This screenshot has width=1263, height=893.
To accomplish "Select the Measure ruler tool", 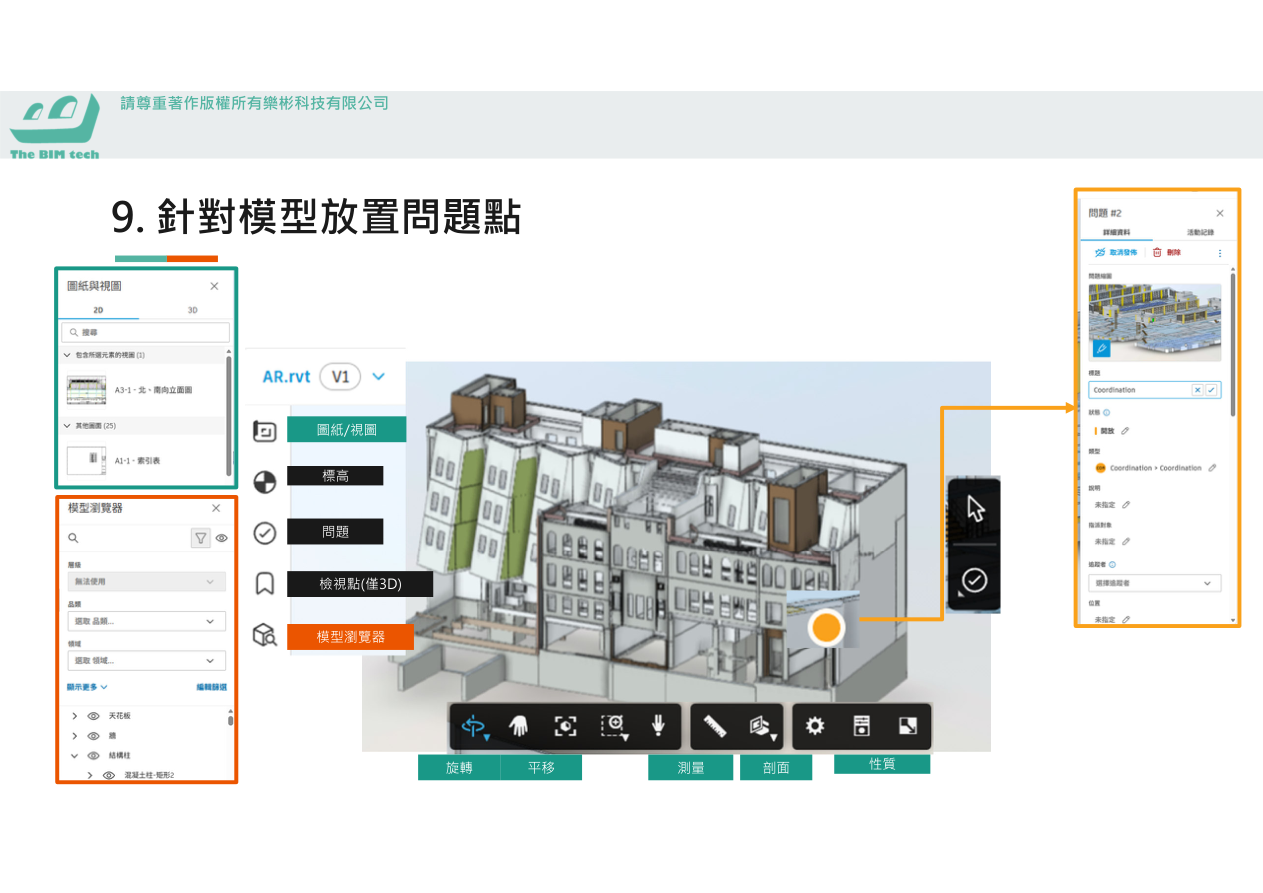I will (x=714, y=727).
